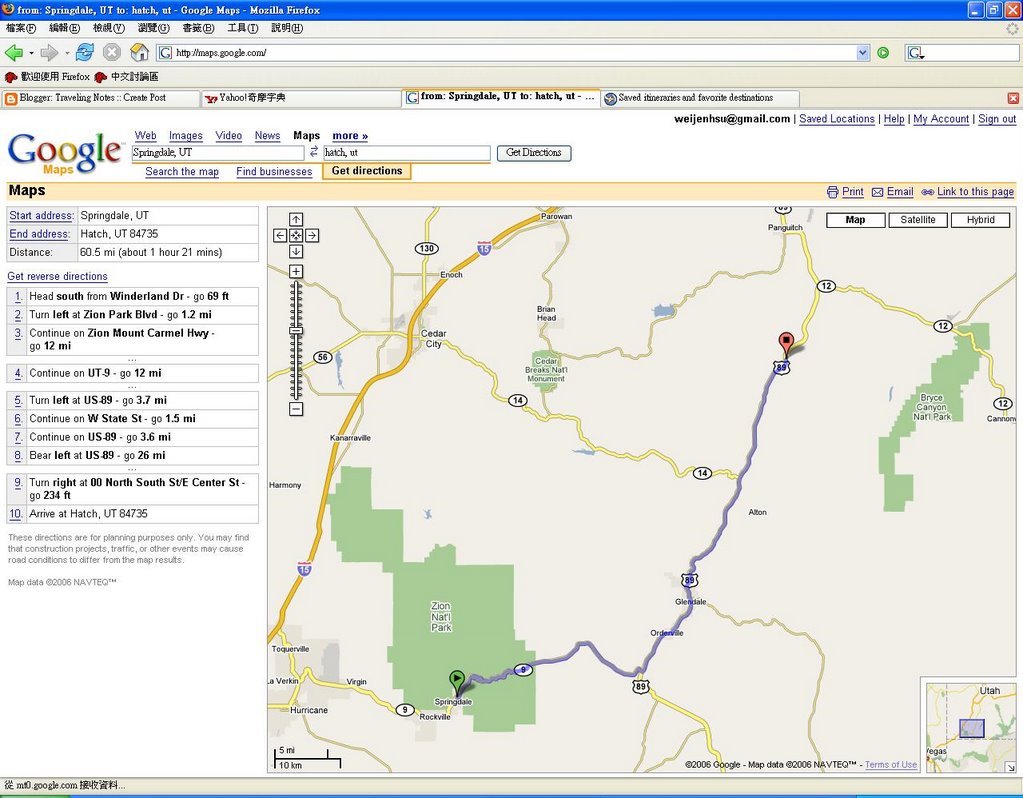This screenshot has height=798, width=1023.
Task: Open My Account link
Action: pos(941,119)
